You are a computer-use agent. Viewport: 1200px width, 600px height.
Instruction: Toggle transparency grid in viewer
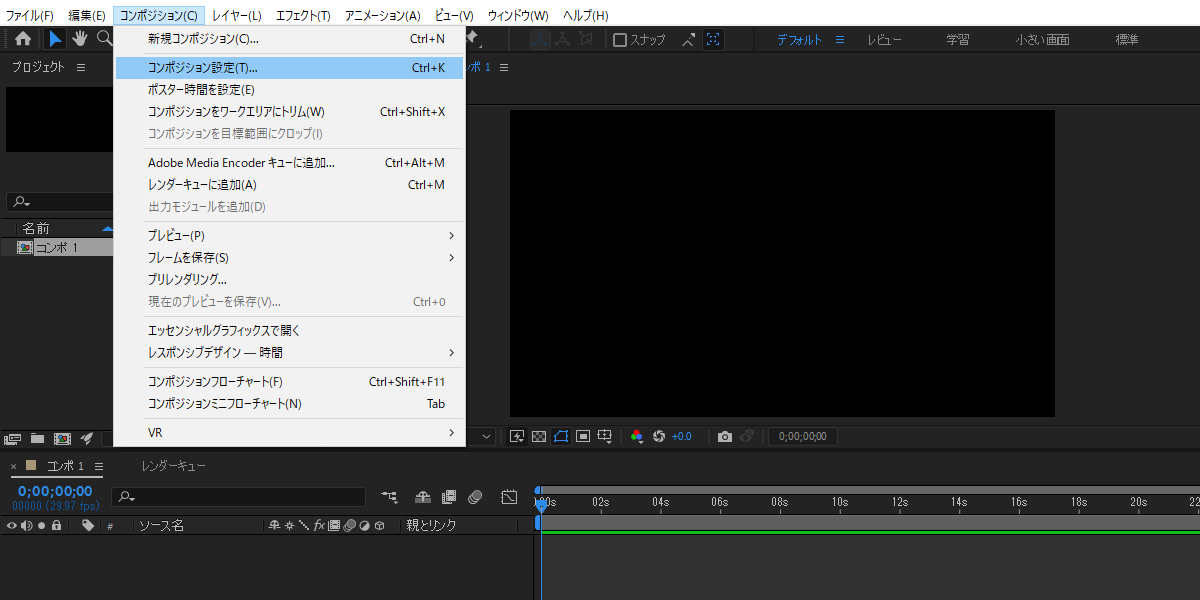[x=539, y=437]
